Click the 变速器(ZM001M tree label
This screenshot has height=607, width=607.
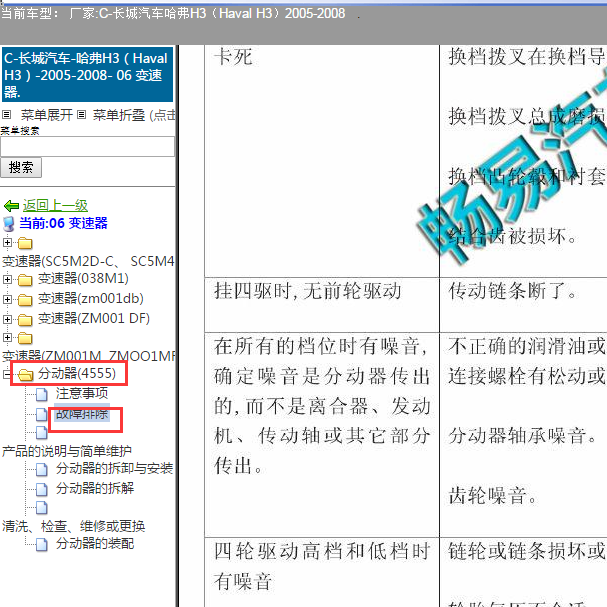pos(89,356)
